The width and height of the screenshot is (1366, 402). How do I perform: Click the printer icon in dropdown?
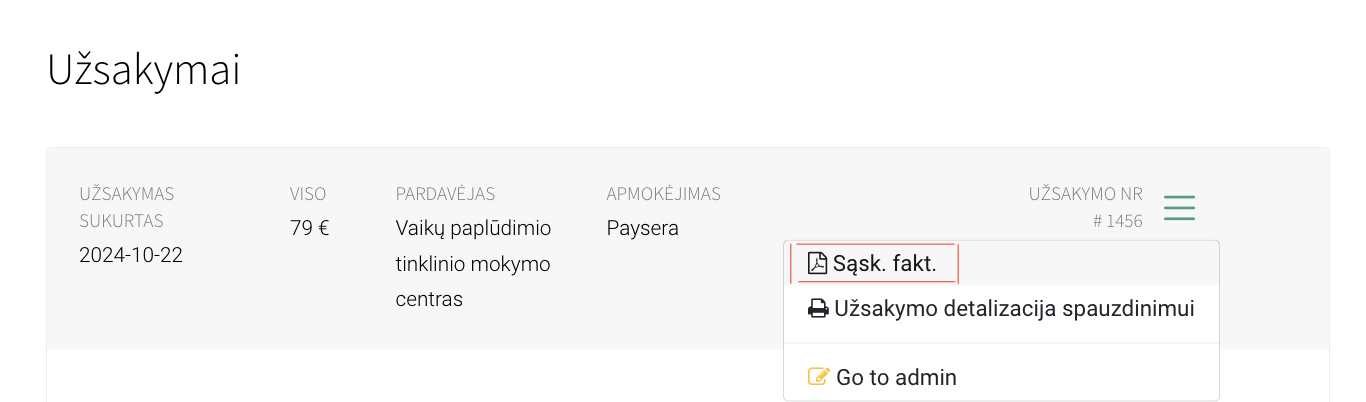click(818, 308)
